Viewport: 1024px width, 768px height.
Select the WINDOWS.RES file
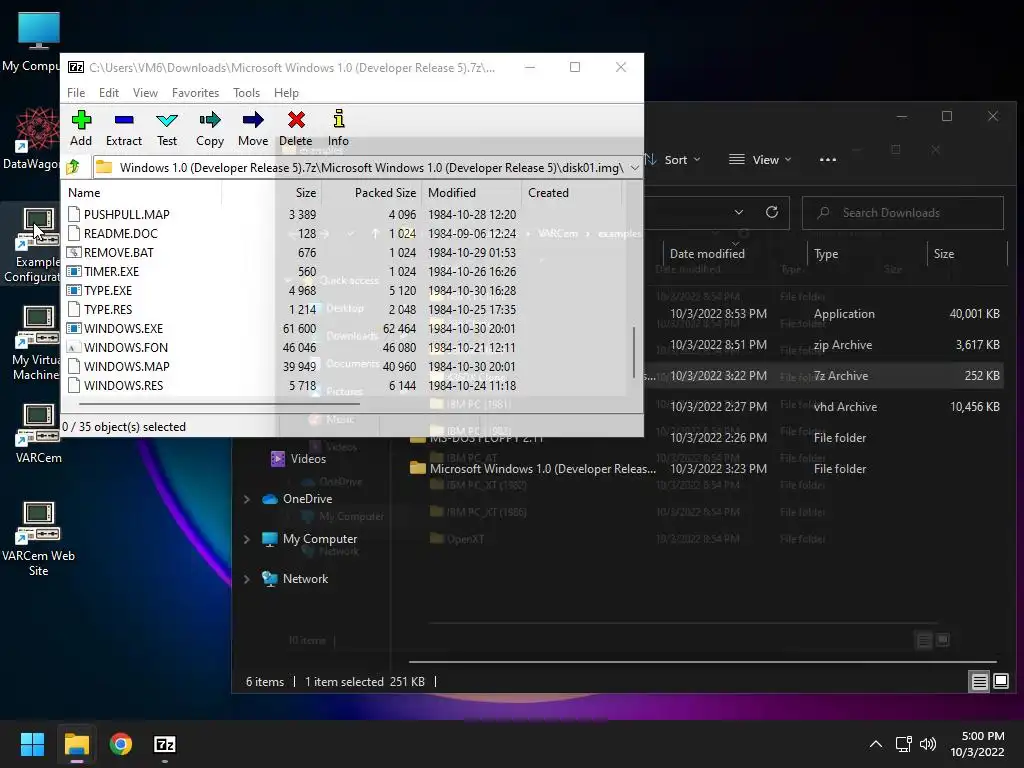(x=123, y=385)
